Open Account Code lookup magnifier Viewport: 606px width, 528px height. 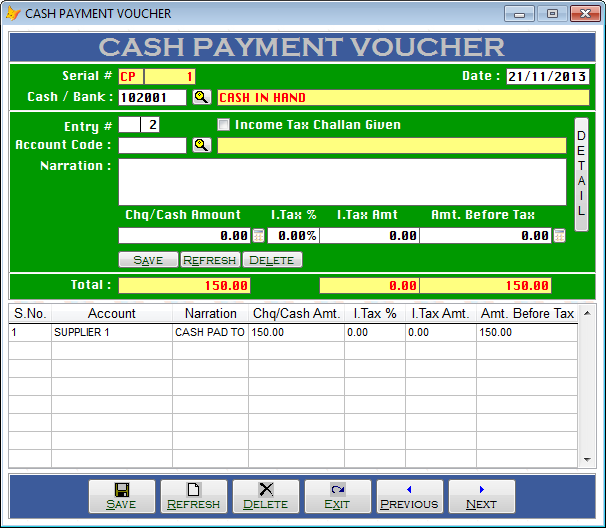(x=202, y=145)
